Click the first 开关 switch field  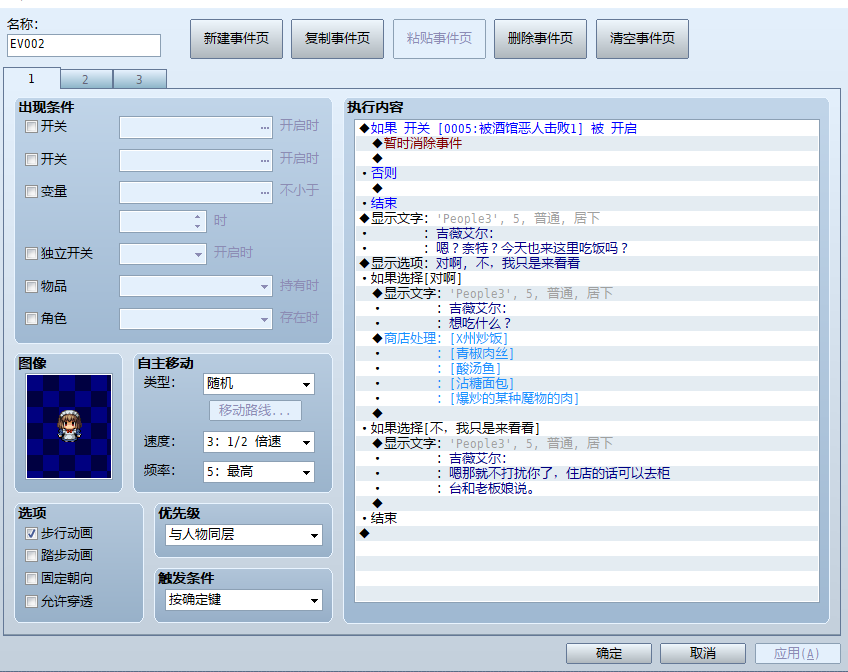(x=196, y=128)
